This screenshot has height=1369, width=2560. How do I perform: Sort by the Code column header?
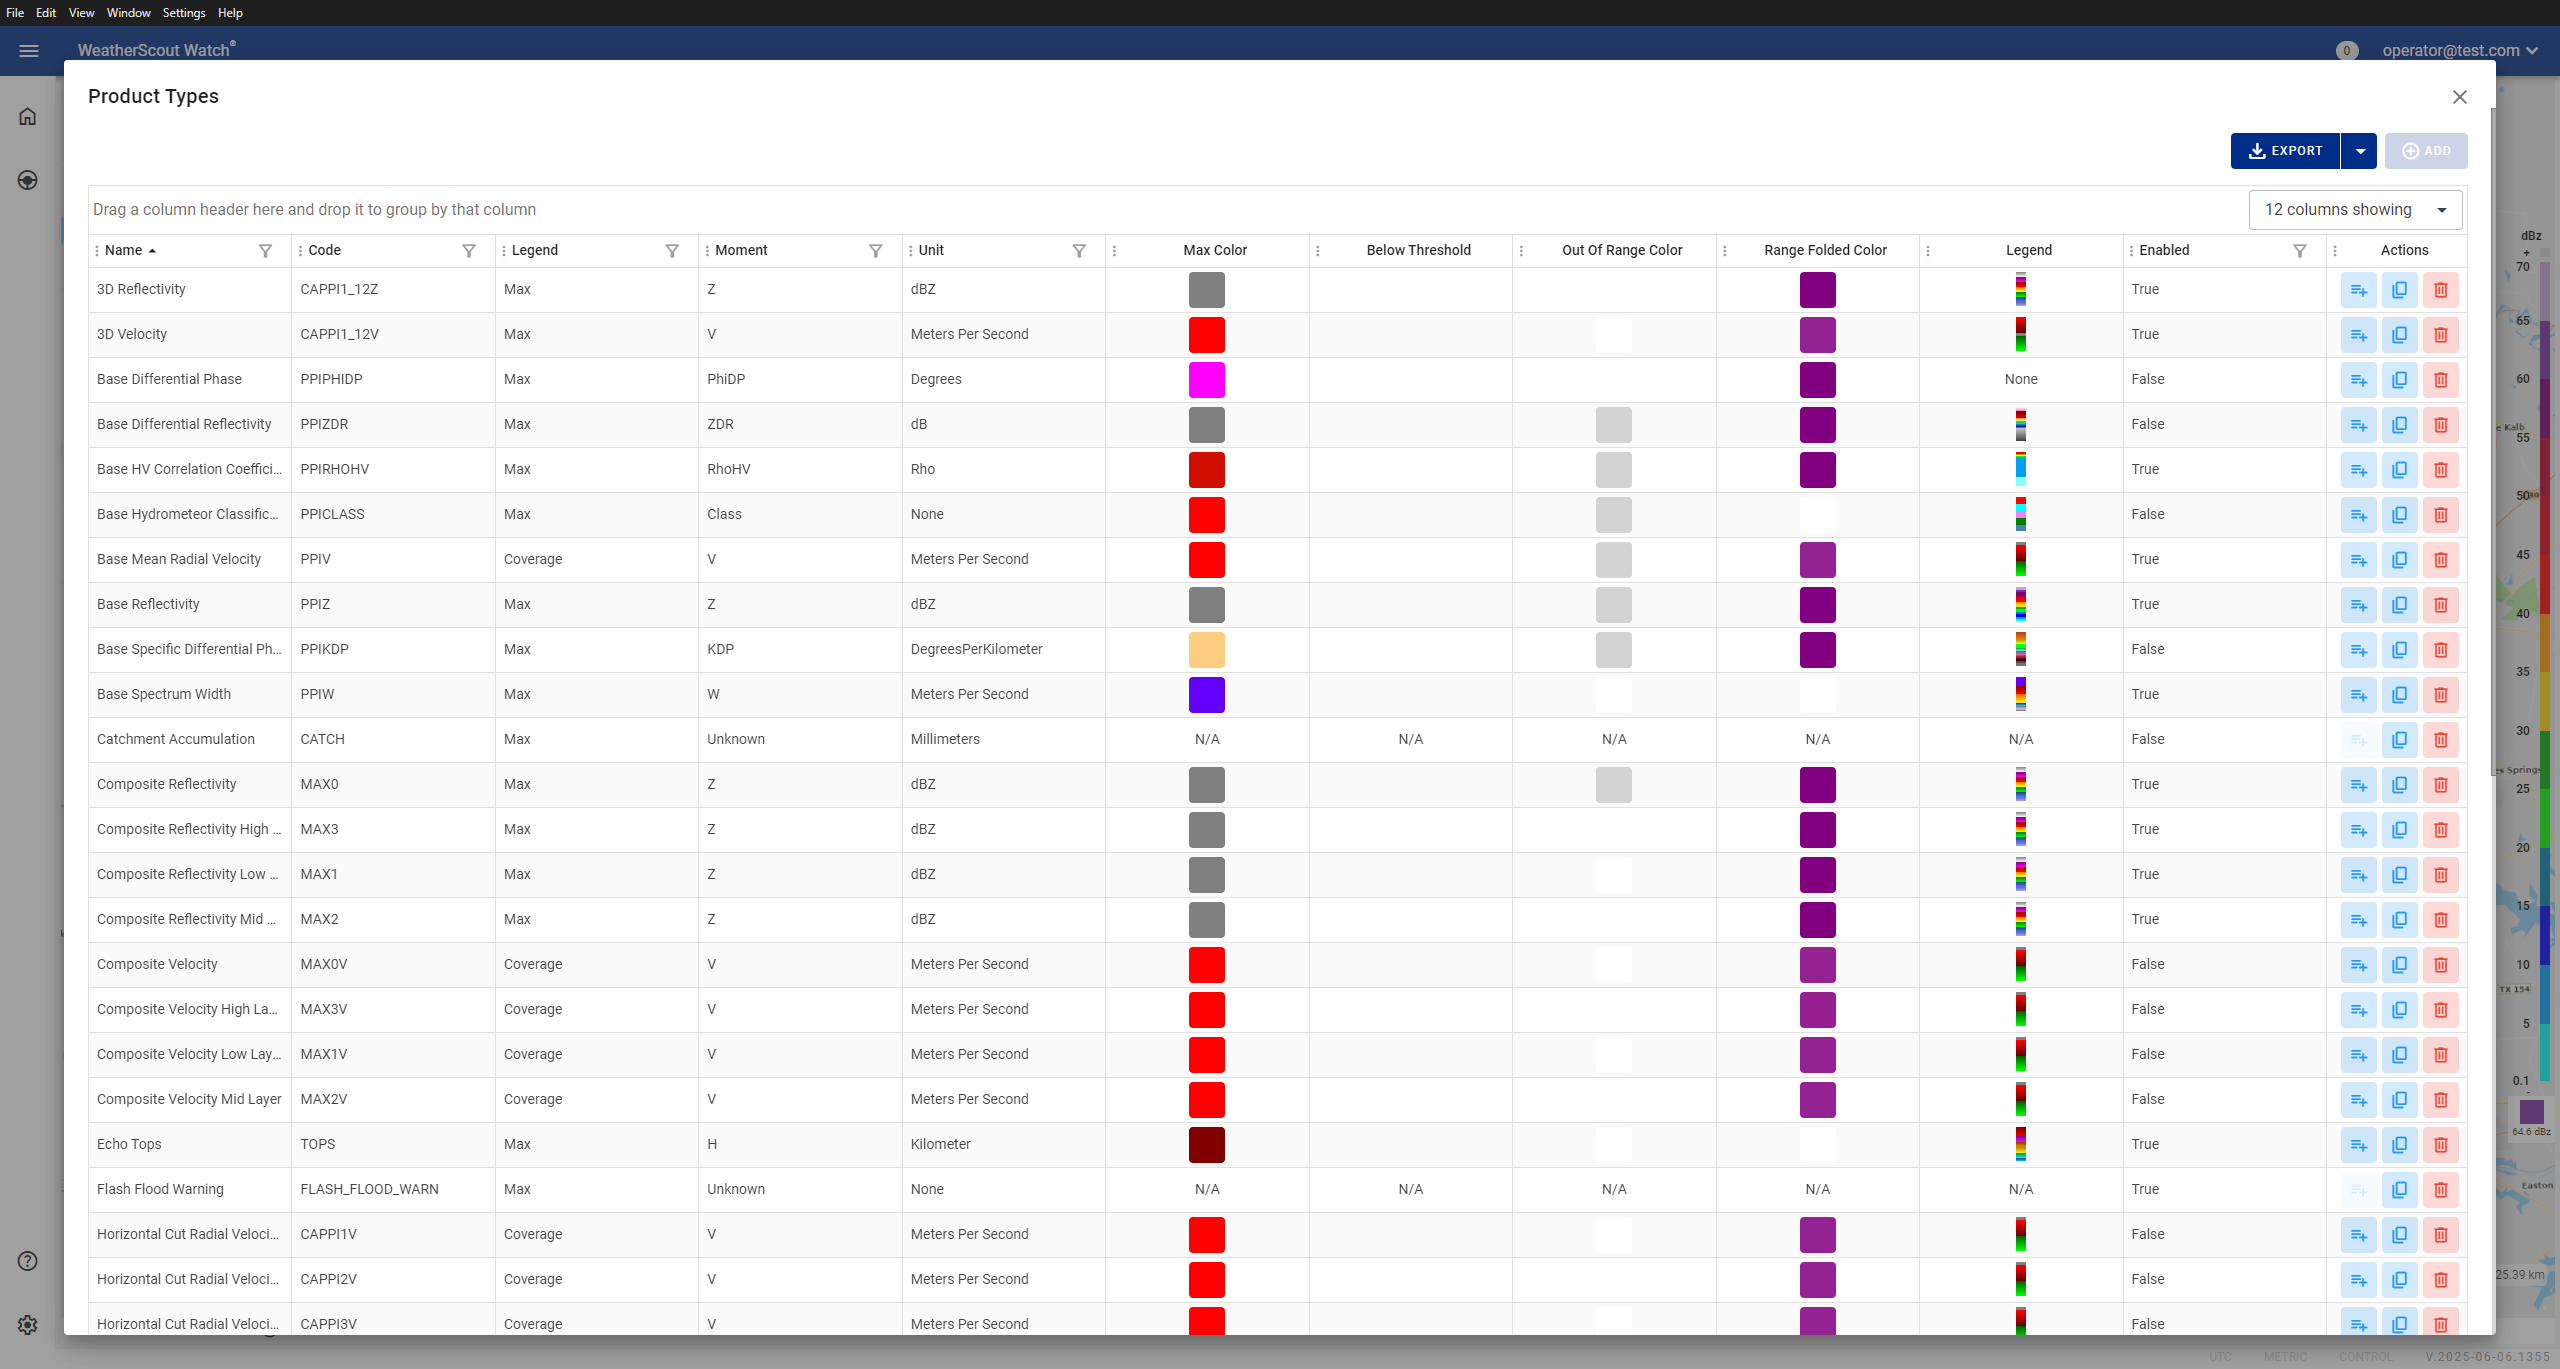pyautogui.click(x=325, y=251)
